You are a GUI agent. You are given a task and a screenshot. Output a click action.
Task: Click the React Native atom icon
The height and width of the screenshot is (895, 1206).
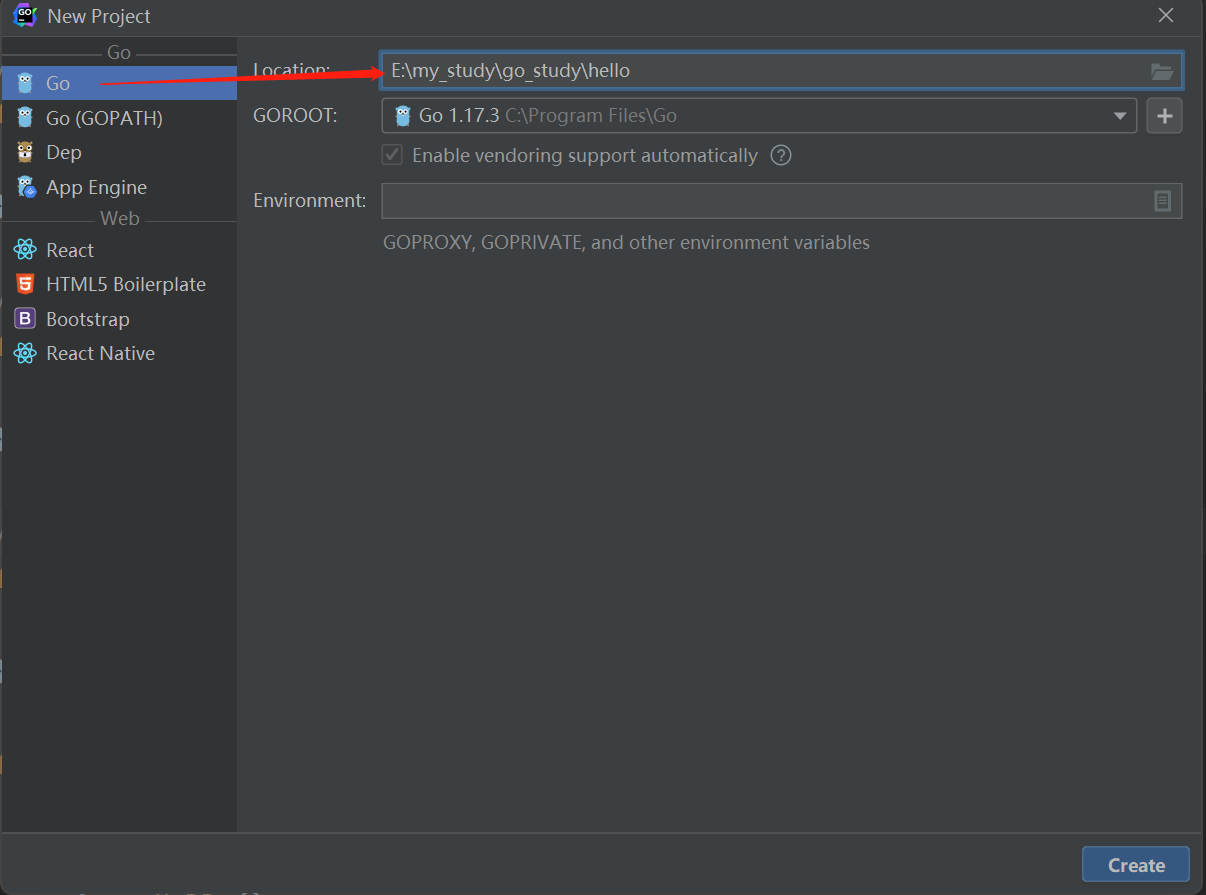(25, 353)
